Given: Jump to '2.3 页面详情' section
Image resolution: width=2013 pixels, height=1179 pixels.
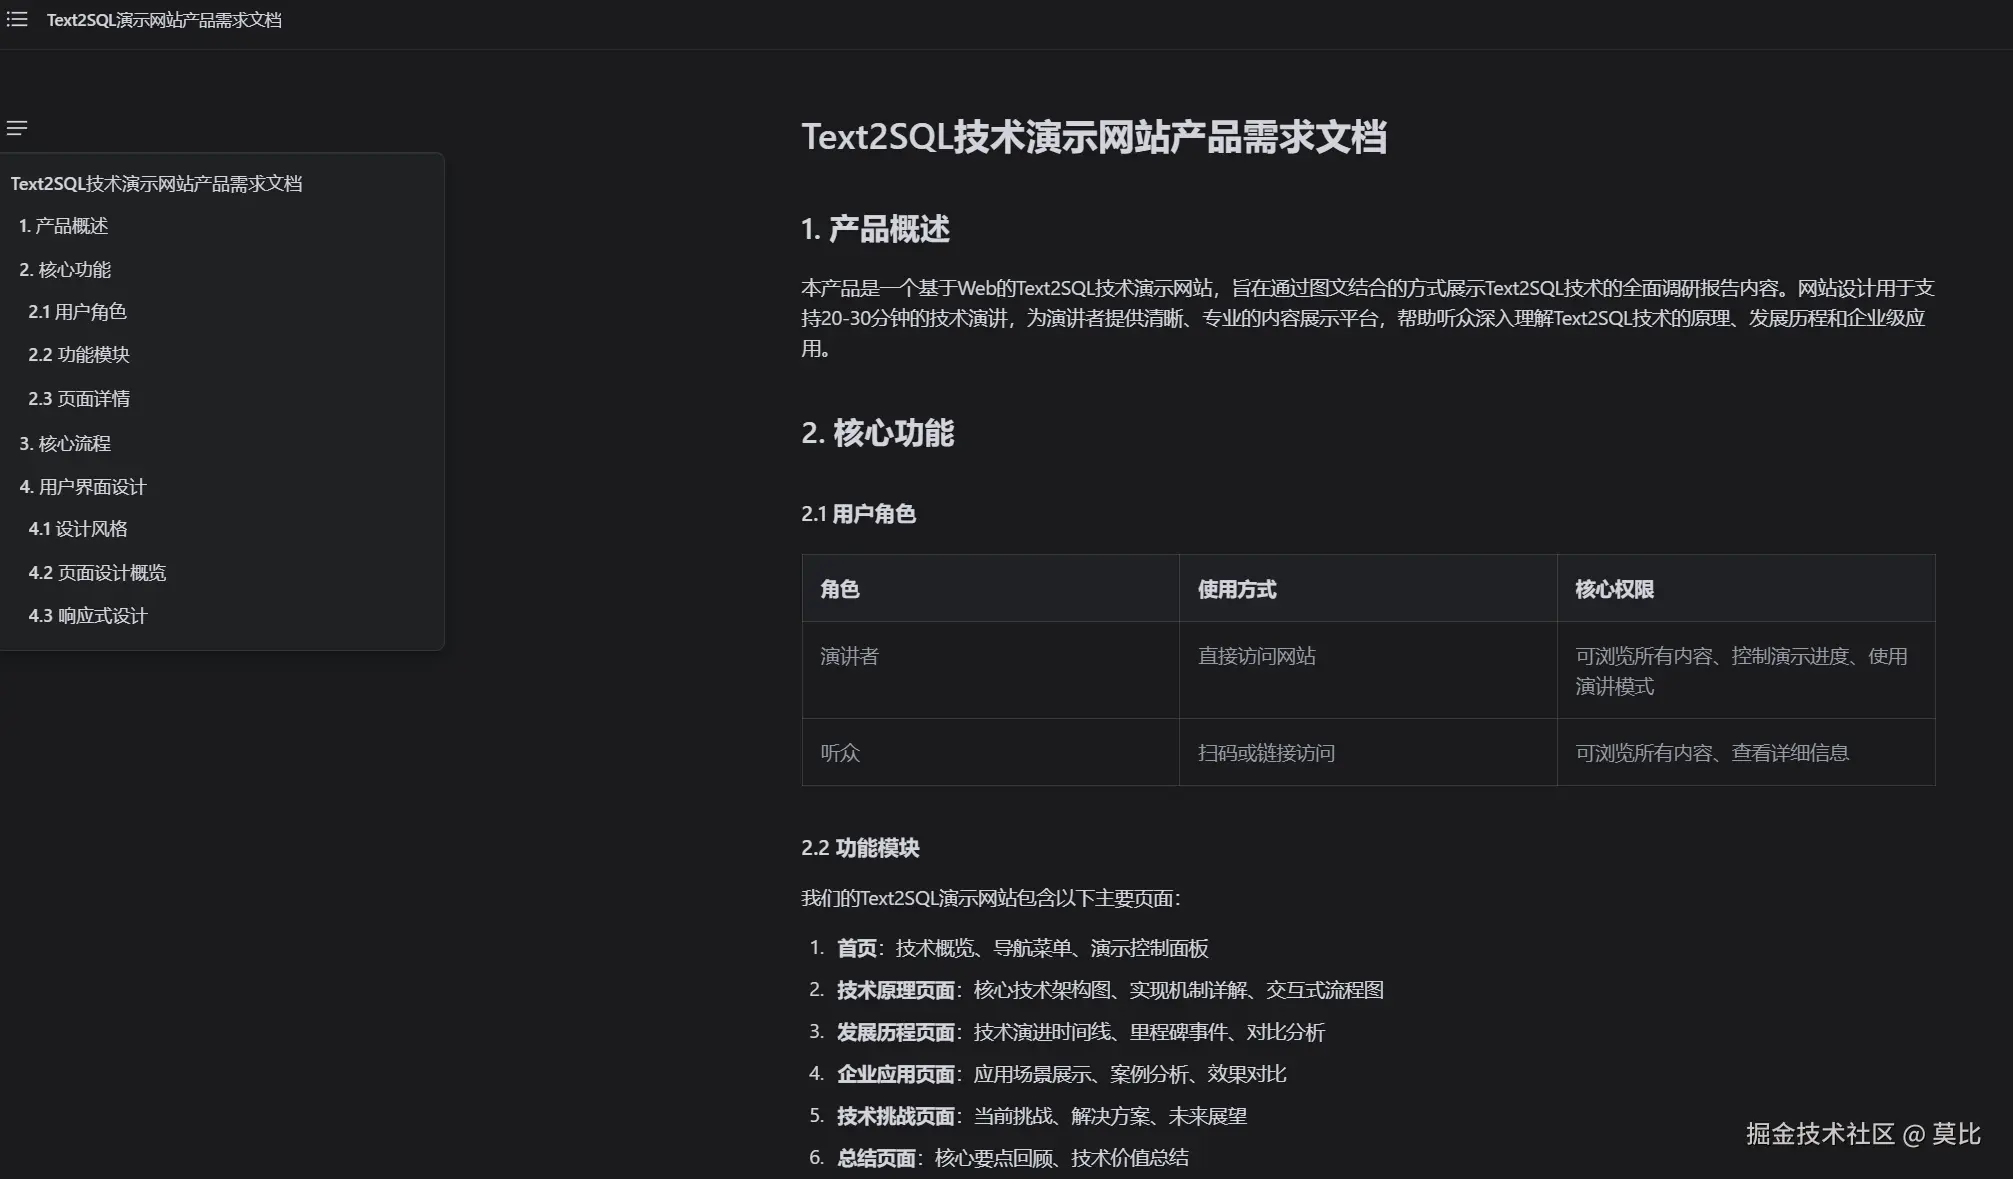Looking at the screenshot, I should pos(79,399).
